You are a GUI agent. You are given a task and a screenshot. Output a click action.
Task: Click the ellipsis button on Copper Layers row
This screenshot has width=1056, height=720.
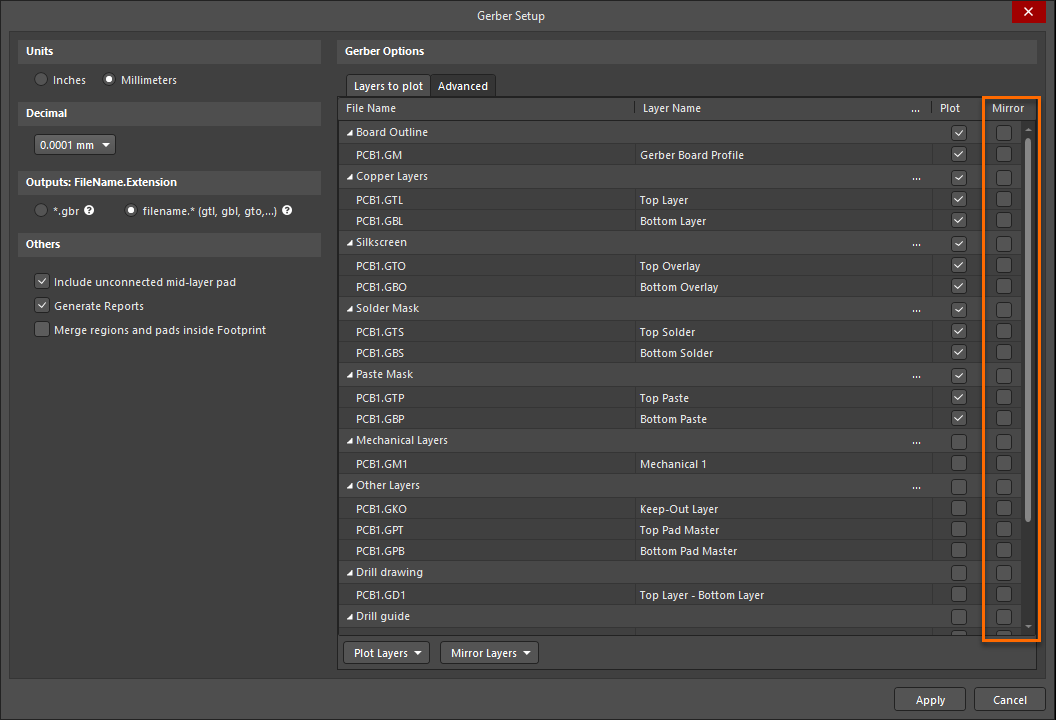[916, 177]
